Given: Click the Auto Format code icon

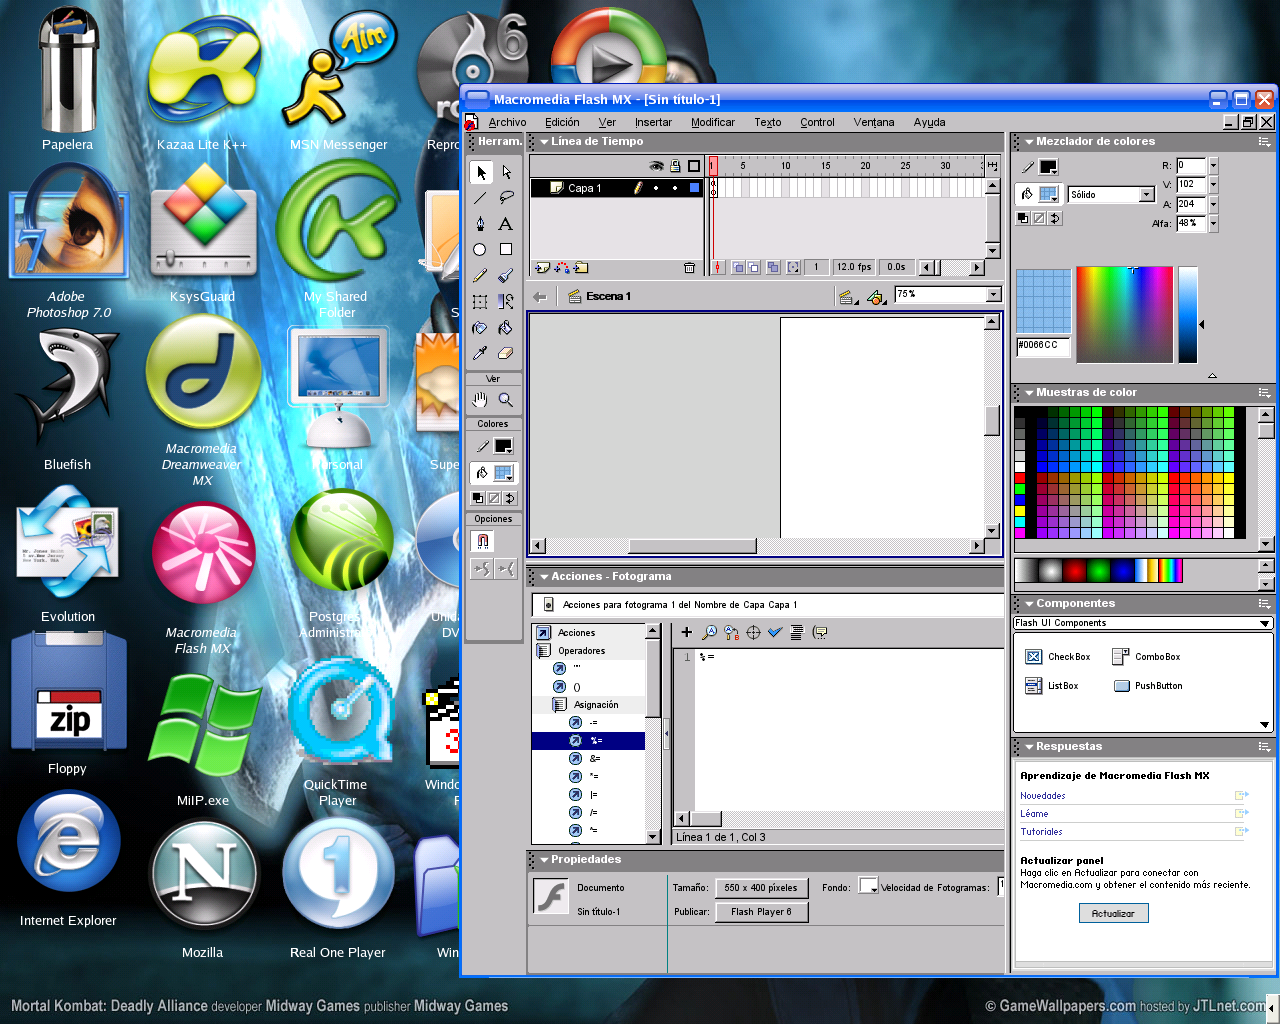Looking at the screenshot, I should [797, 632].
